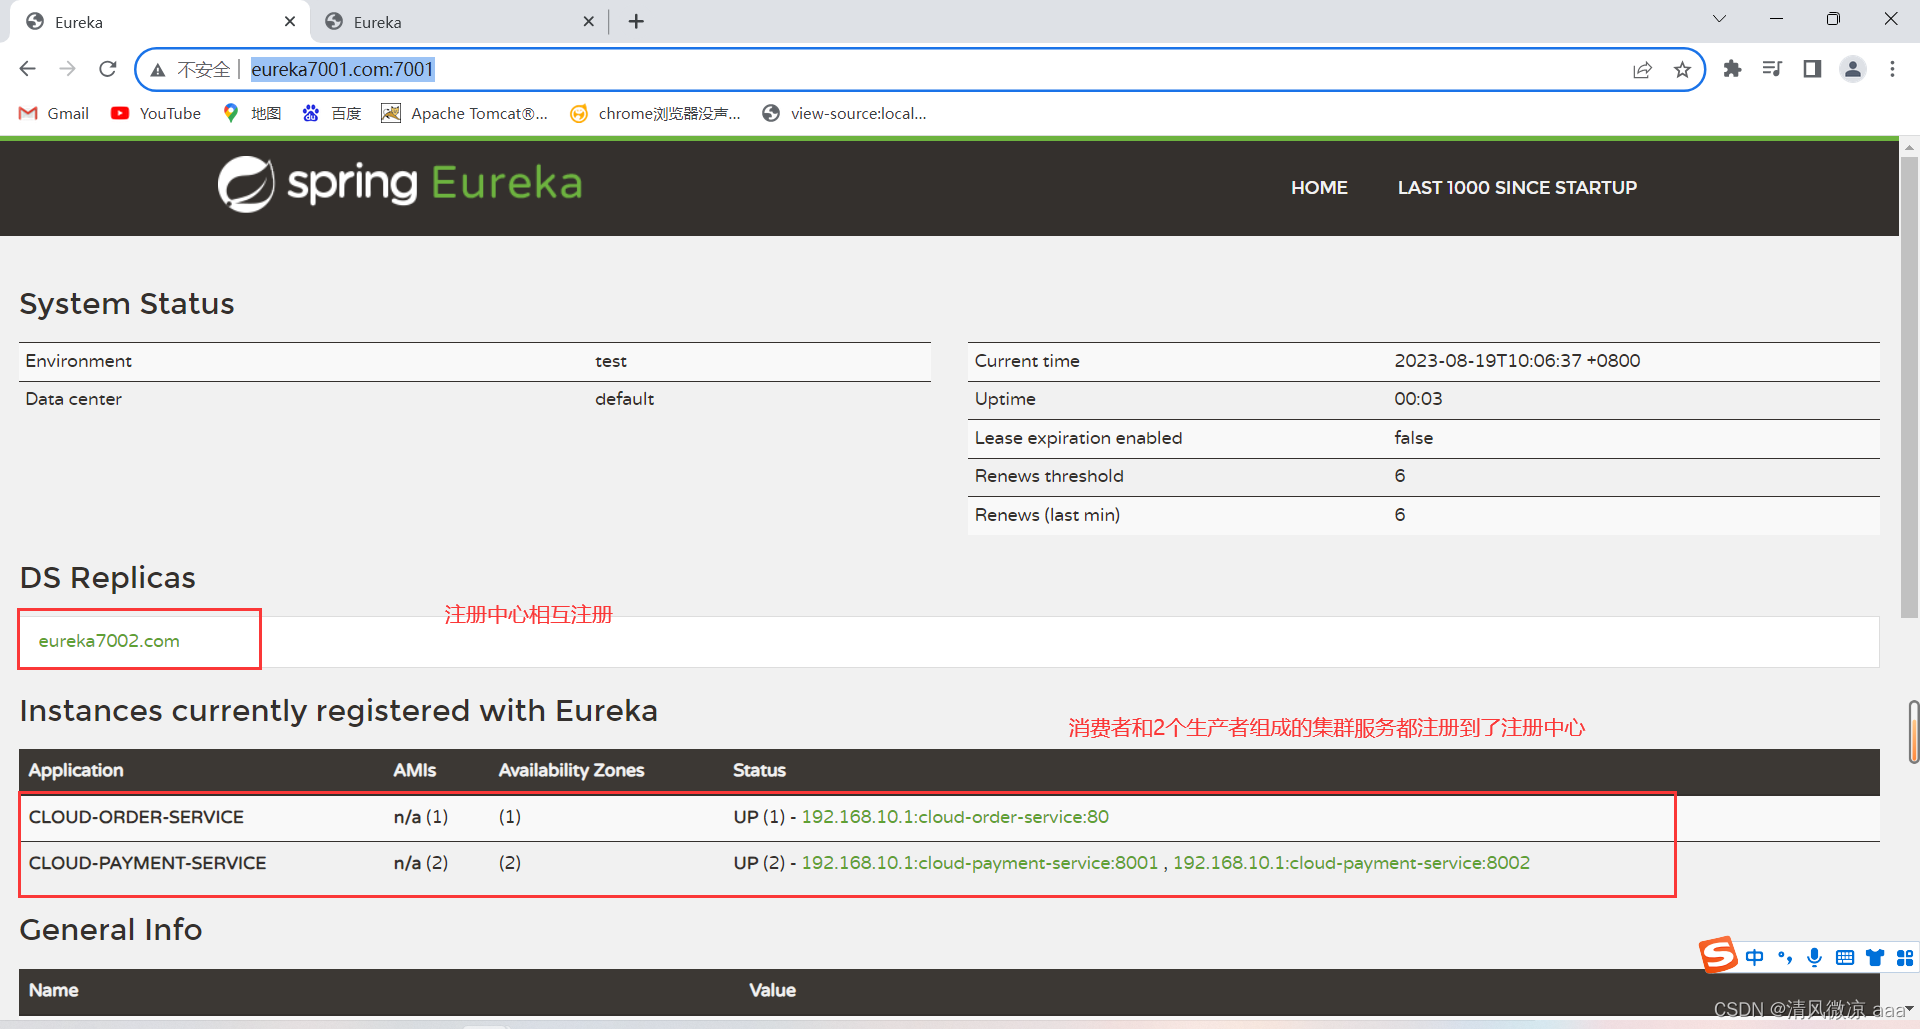1920x1029 pixels.
Task: Open the Gmail bookmark
Action: tap(54, 114)
